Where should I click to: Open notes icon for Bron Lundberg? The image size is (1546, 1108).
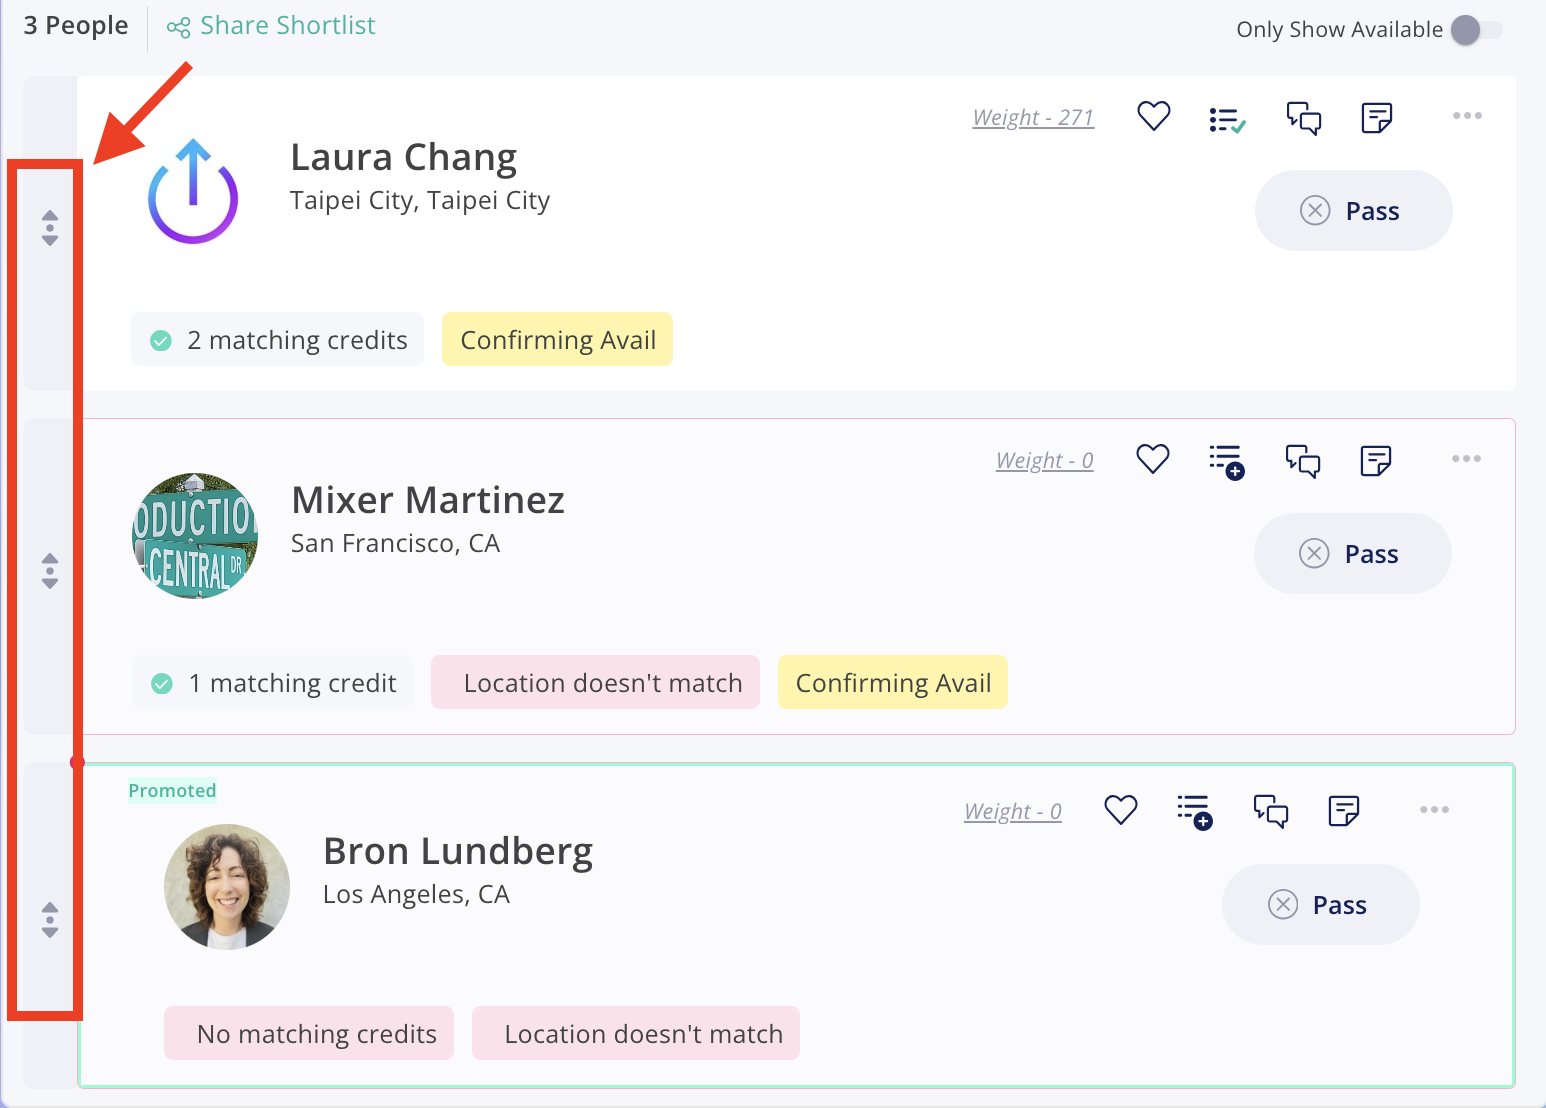[x=1344, y=811]
